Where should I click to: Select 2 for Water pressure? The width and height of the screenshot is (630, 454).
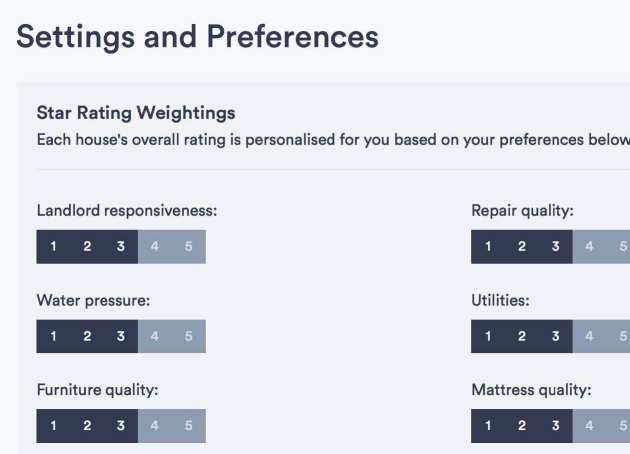tap(87, 336)
